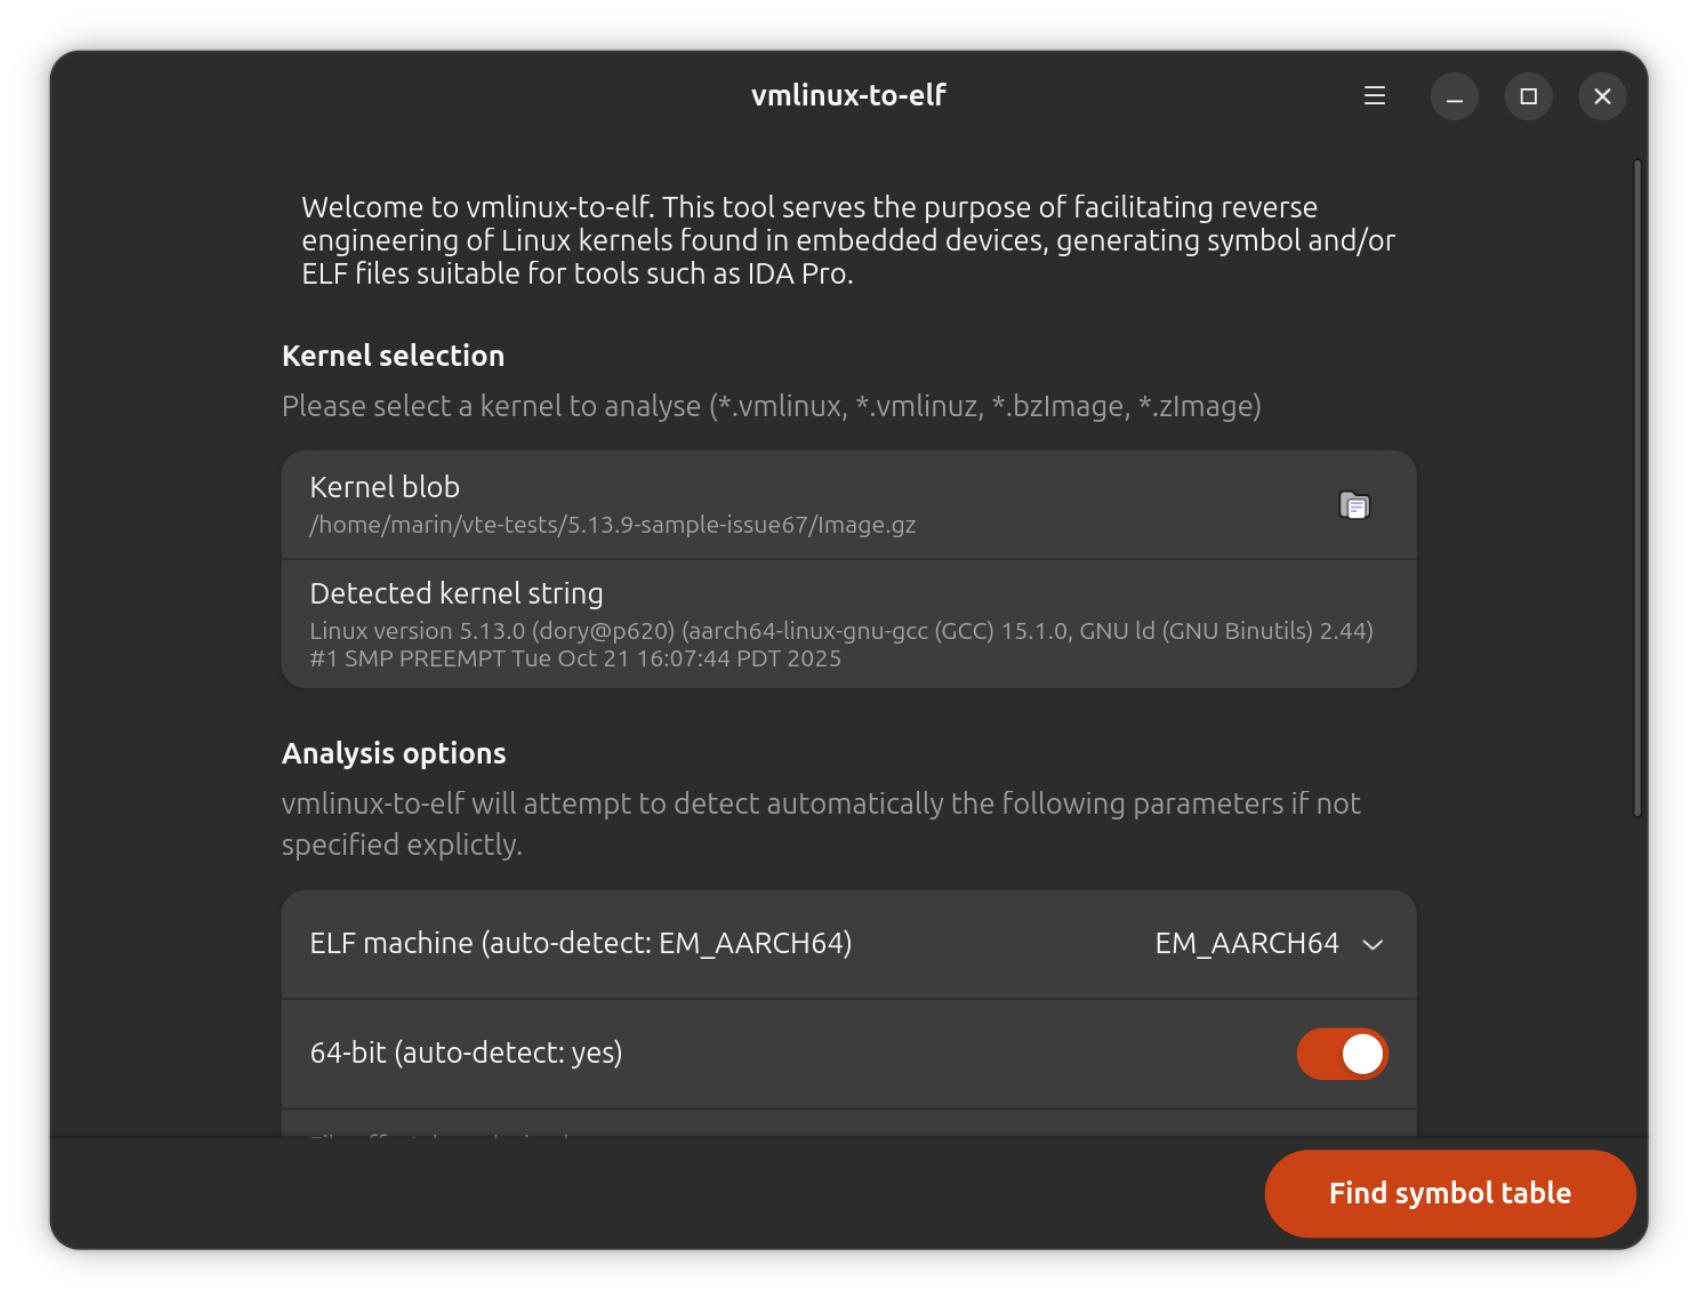Expand the ELF machine EM_AARCH64 dropdown
1700x1300 pixels.
pos(1269,944)
